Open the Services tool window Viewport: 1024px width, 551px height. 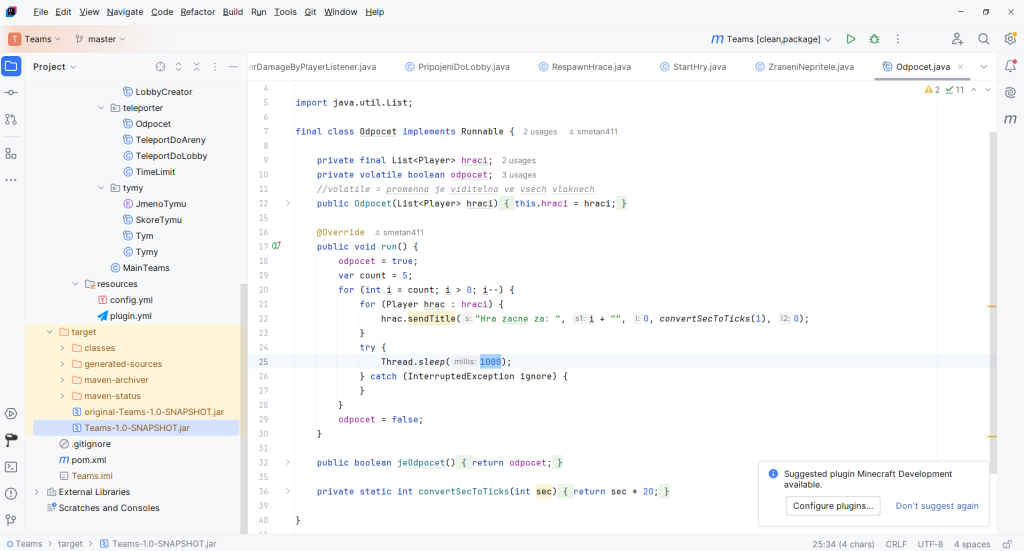[x=11, y=414]
